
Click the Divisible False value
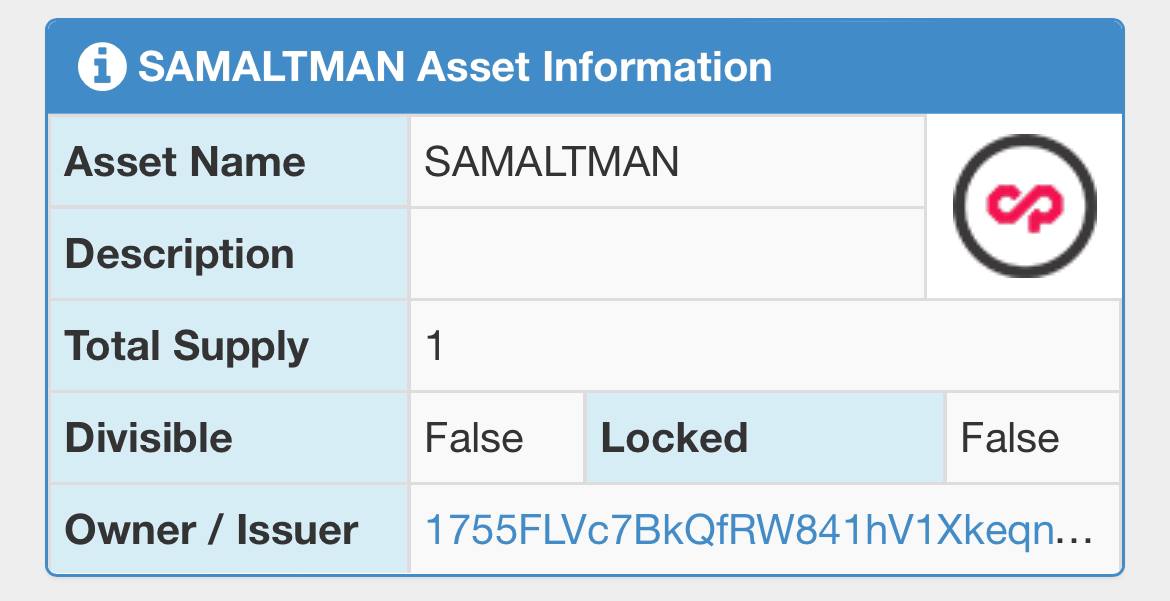point(474,438)
